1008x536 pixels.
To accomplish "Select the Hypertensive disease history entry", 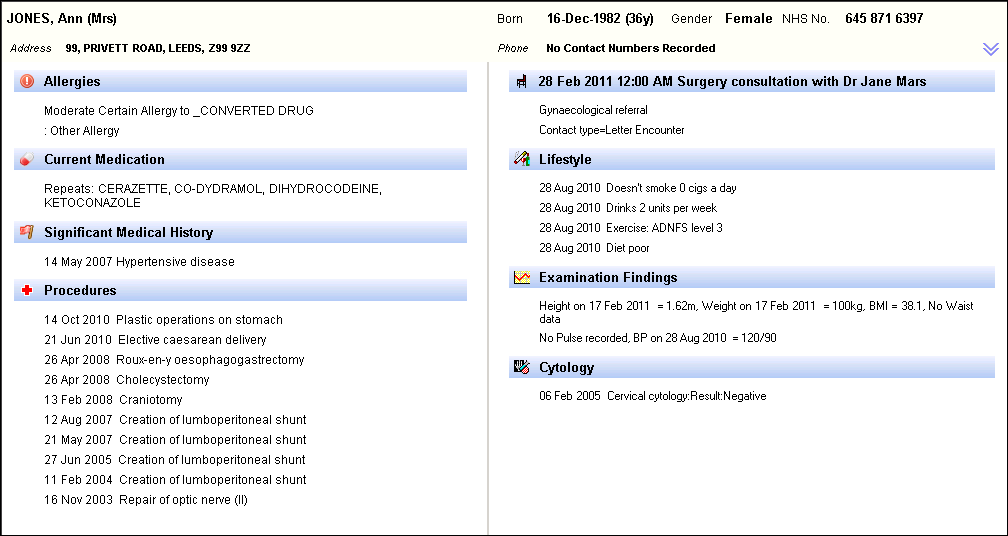I will [139, 262].
